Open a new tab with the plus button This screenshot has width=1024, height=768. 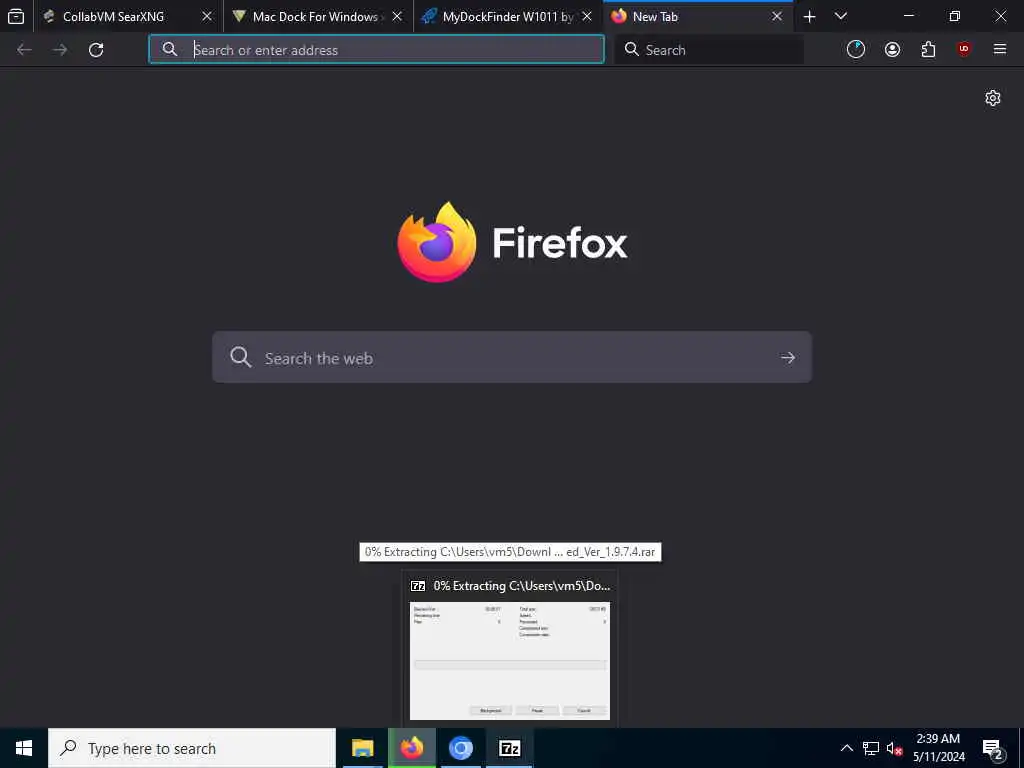809,16
